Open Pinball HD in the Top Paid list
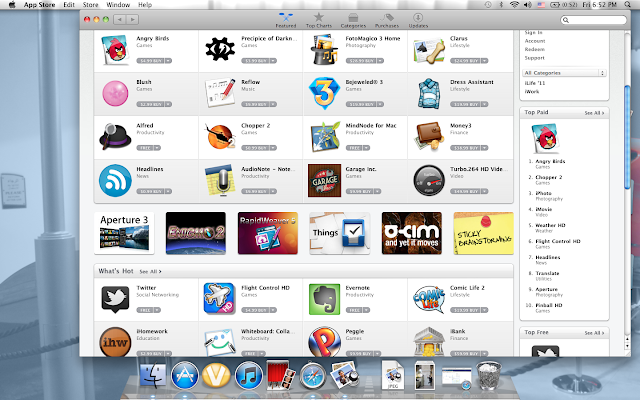Screen dimensions: 640x400 point(549,305)
